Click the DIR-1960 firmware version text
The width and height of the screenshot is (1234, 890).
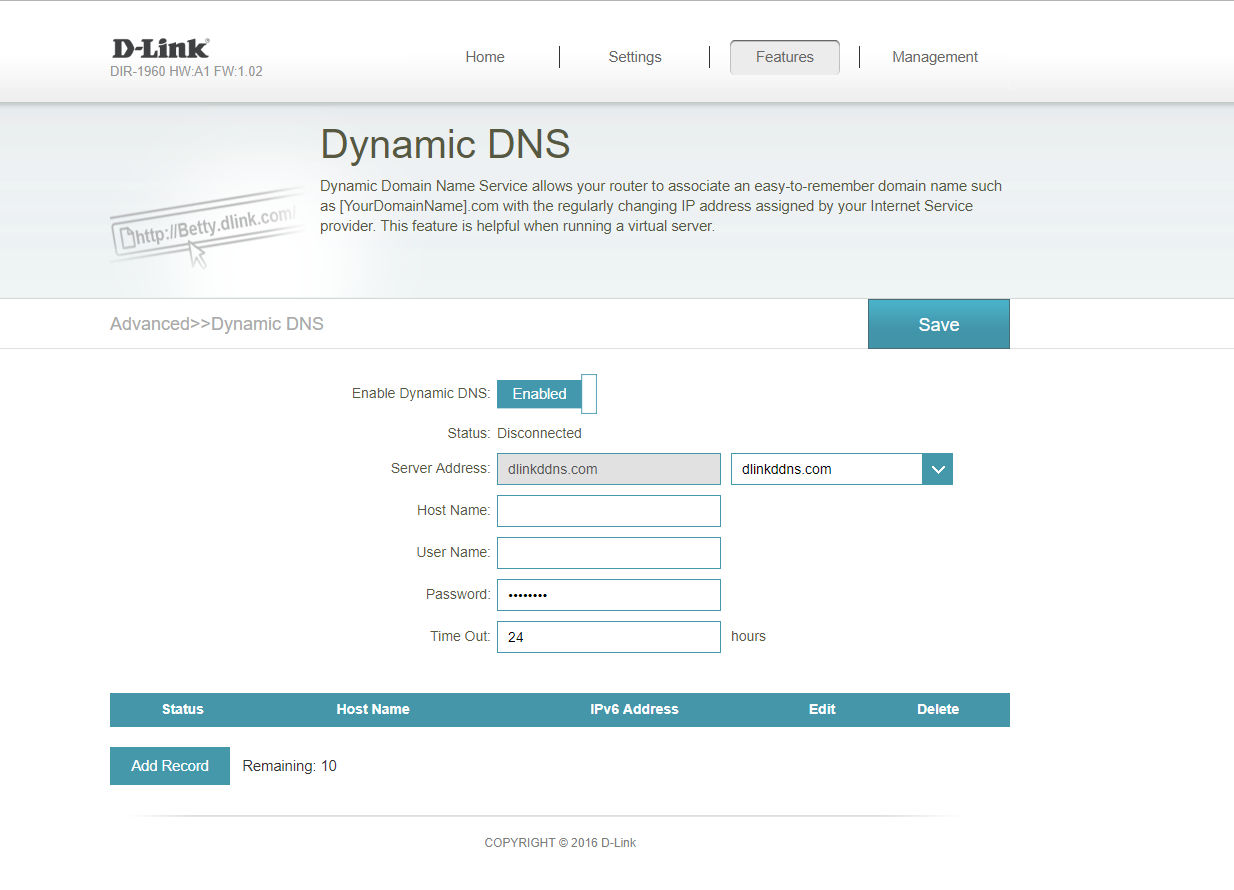pos(186,72)
